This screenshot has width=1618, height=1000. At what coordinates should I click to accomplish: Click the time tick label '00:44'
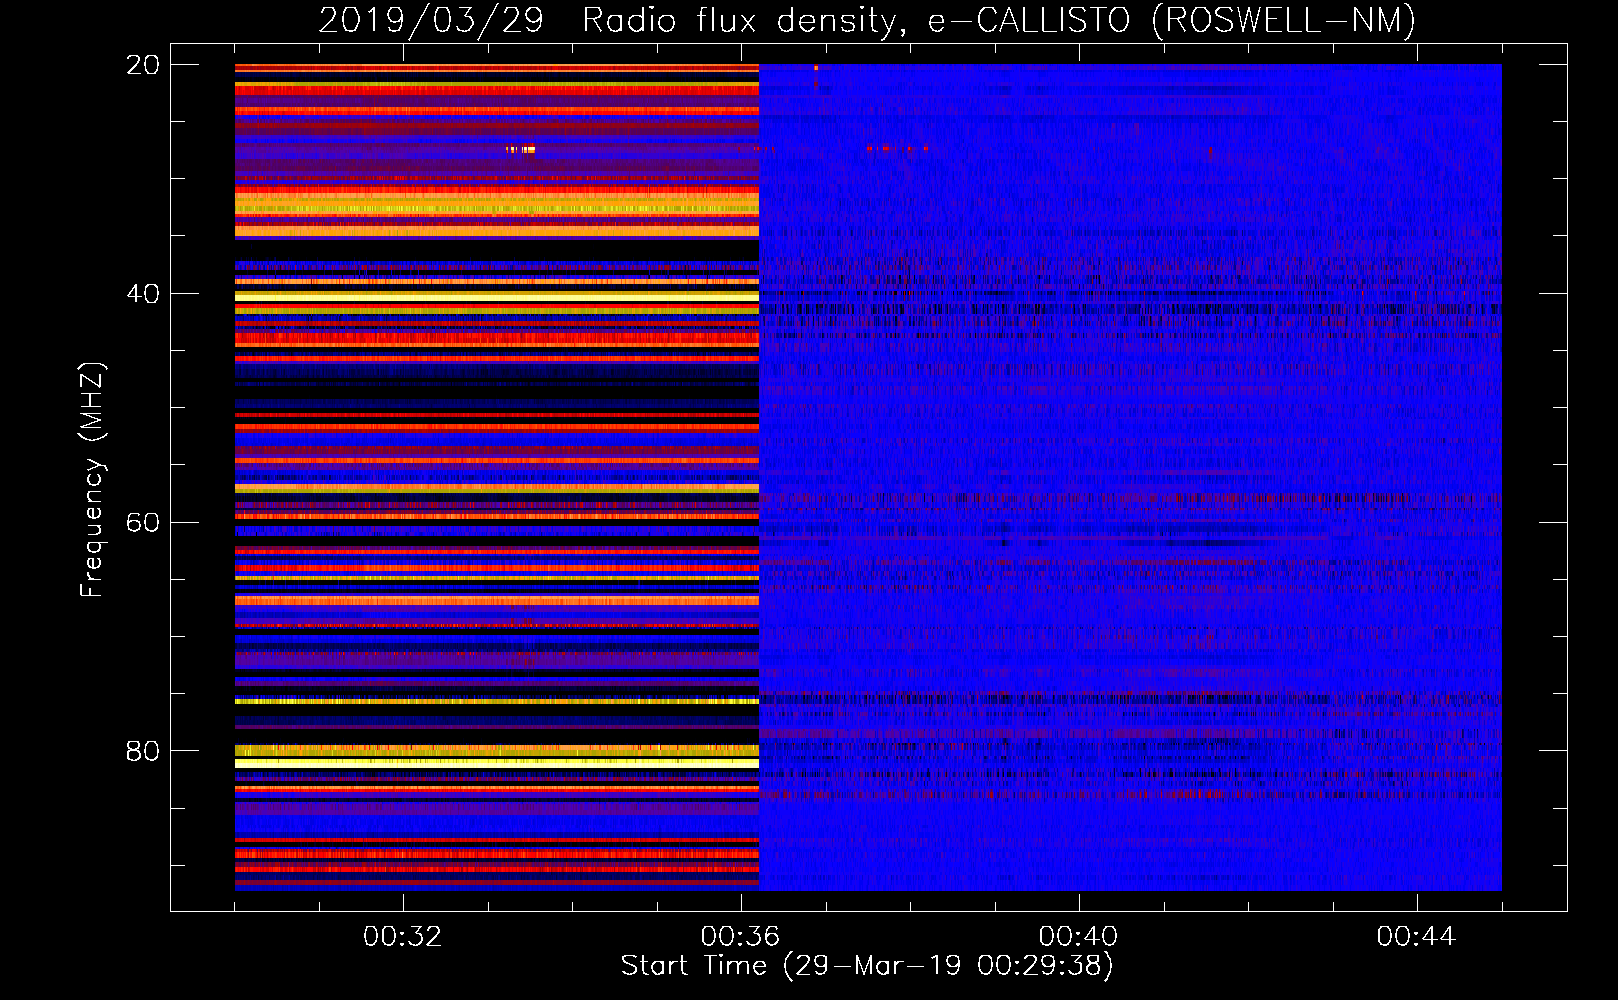(1417, 937)
